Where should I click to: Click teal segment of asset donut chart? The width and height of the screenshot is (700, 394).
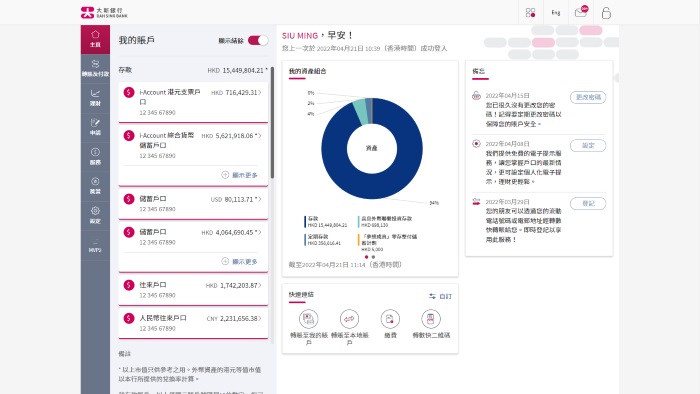(361, 112)
